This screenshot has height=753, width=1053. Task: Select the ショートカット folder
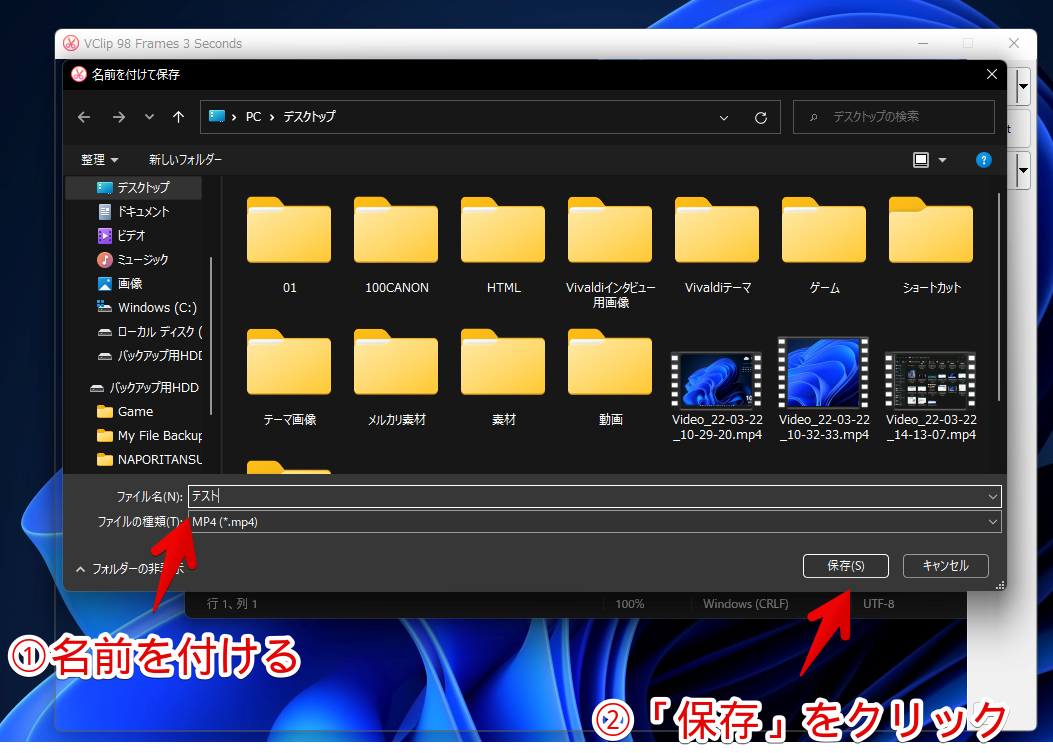coord(931,245)
